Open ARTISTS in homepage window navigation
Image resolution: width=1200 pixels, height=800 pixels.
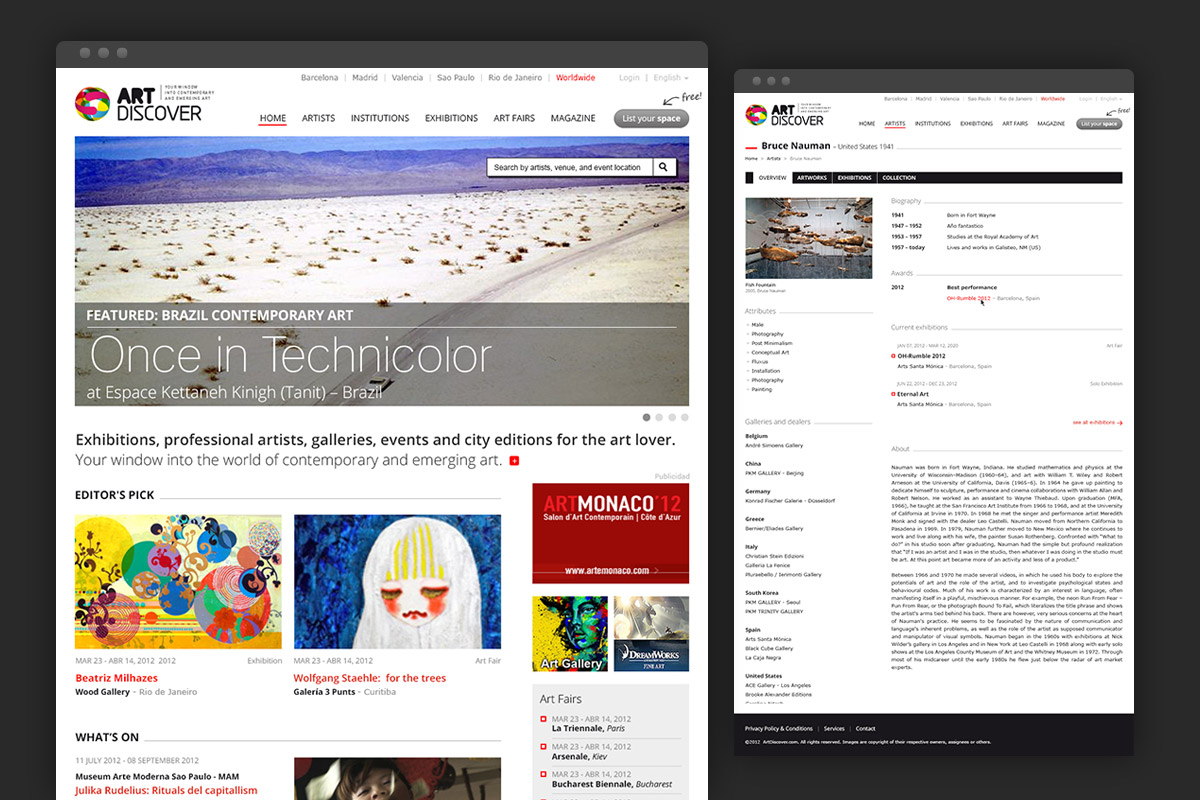(x=319, y=118)
